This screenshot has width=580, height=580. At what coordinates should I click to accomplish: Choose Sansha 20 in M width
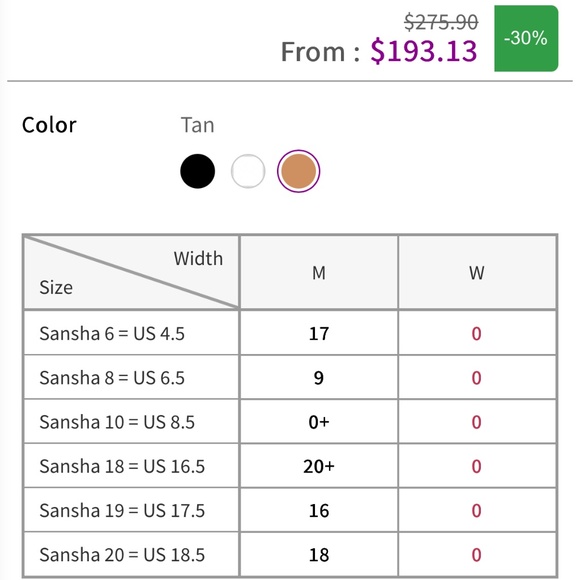(x=319, y=554)
